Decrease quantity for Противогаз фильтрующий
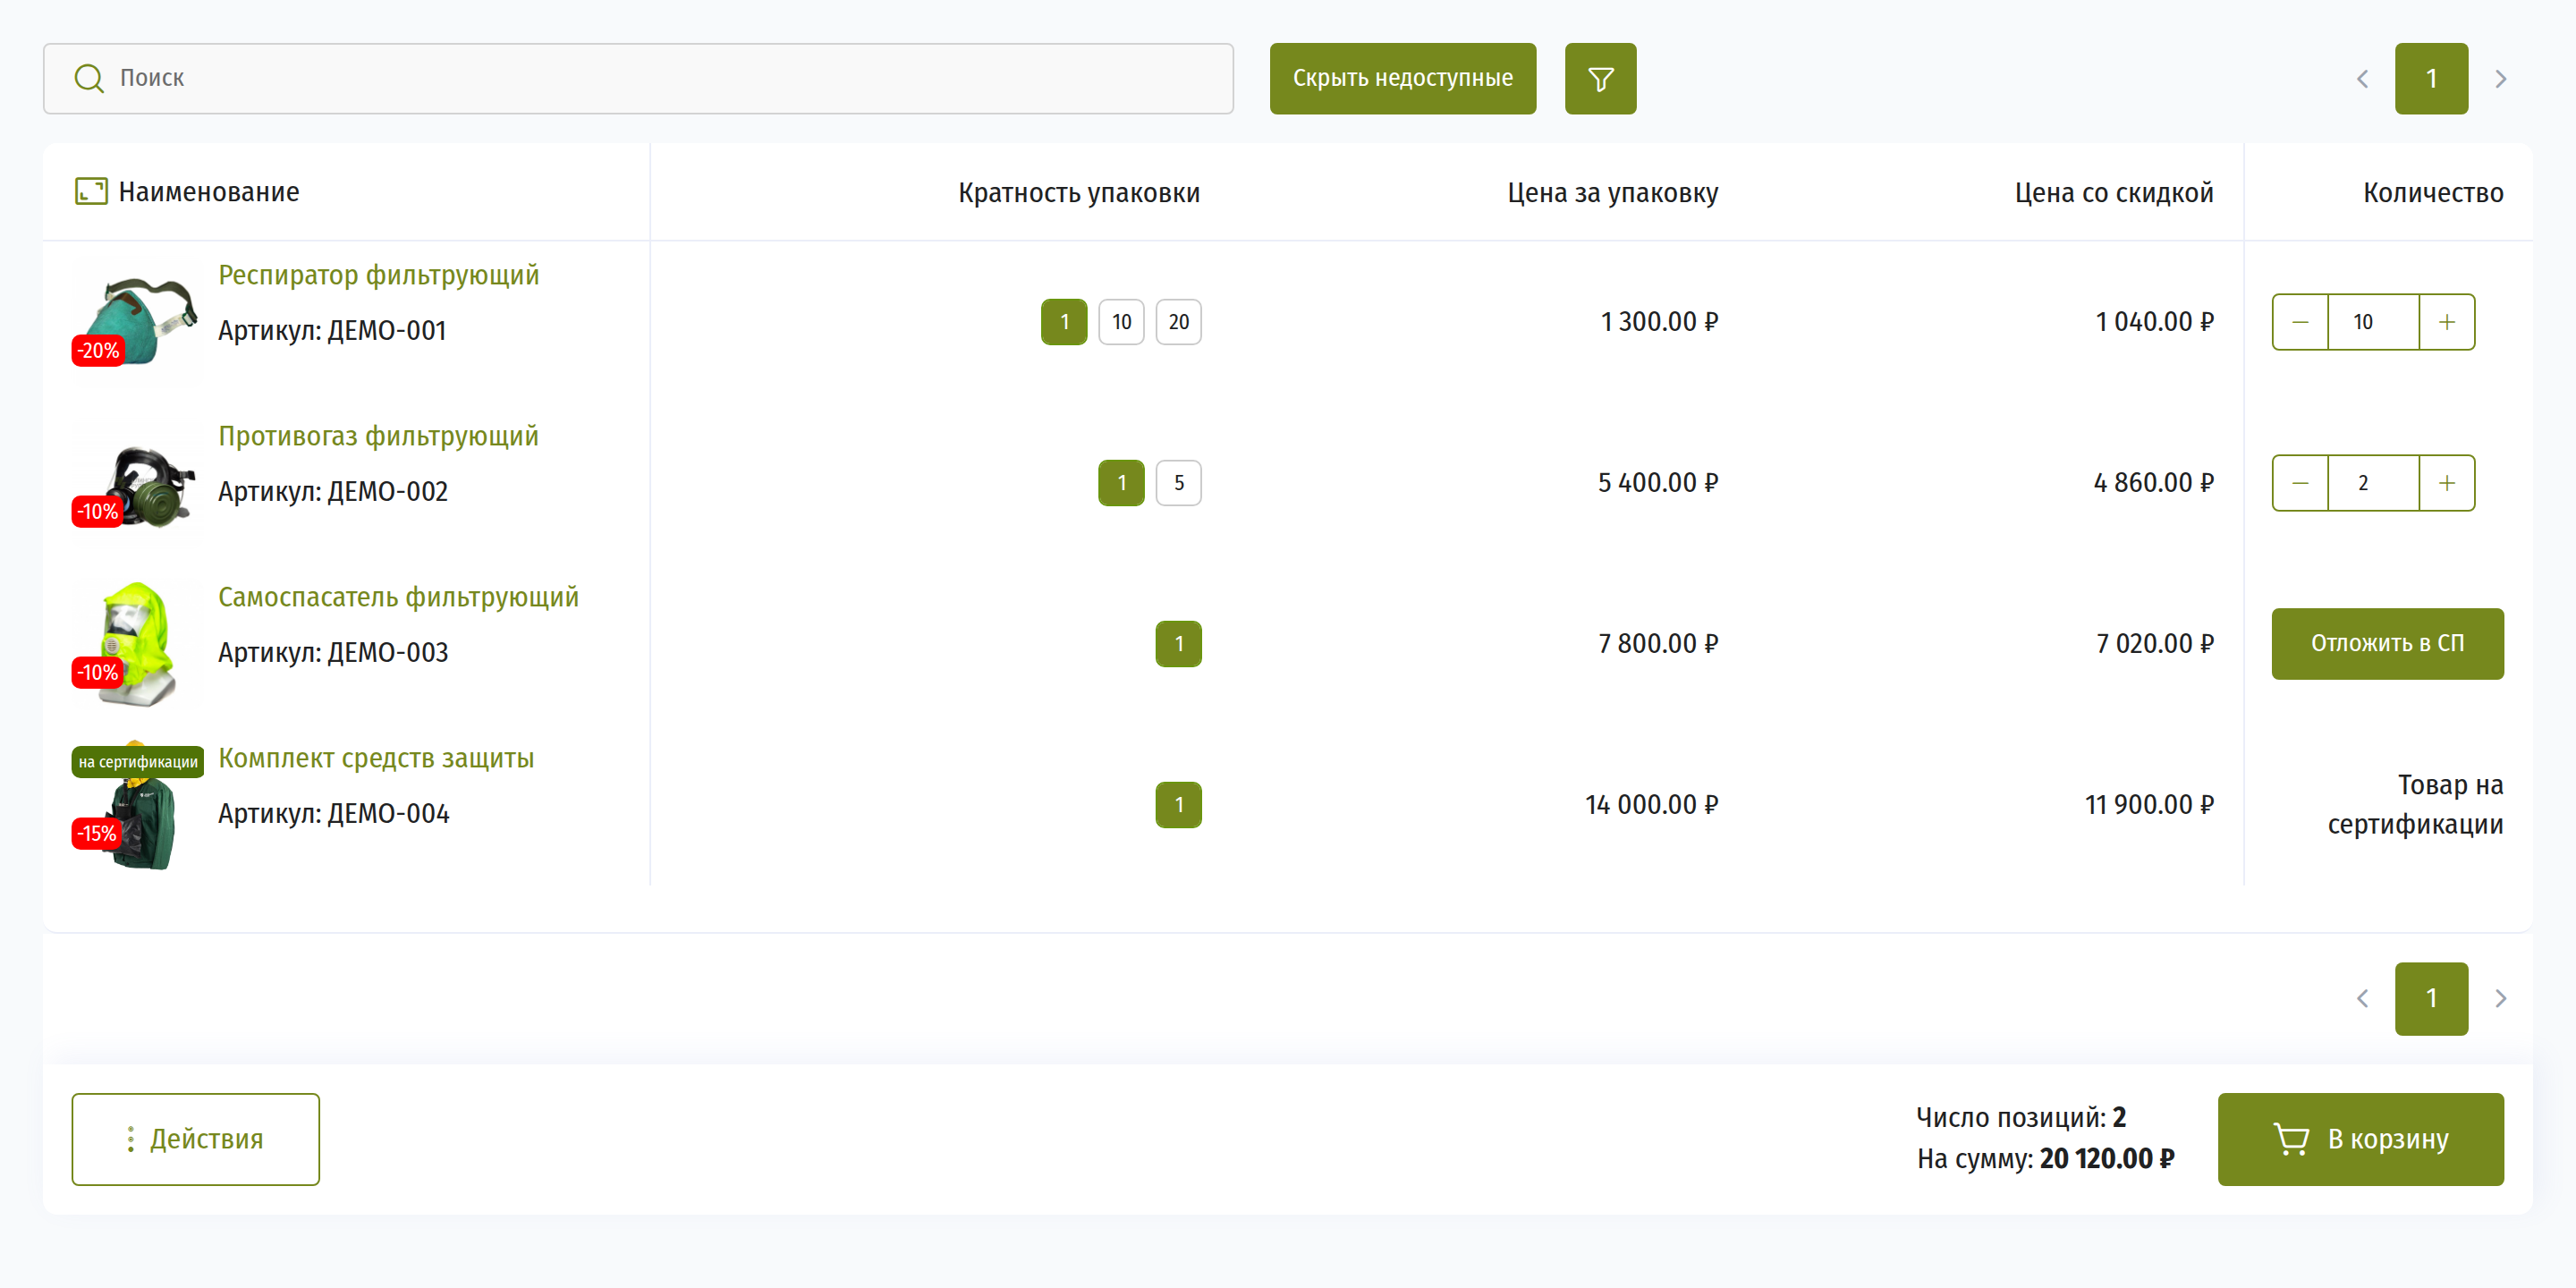Screen dimensions: 2576x1288 [x=2300, y=483]
